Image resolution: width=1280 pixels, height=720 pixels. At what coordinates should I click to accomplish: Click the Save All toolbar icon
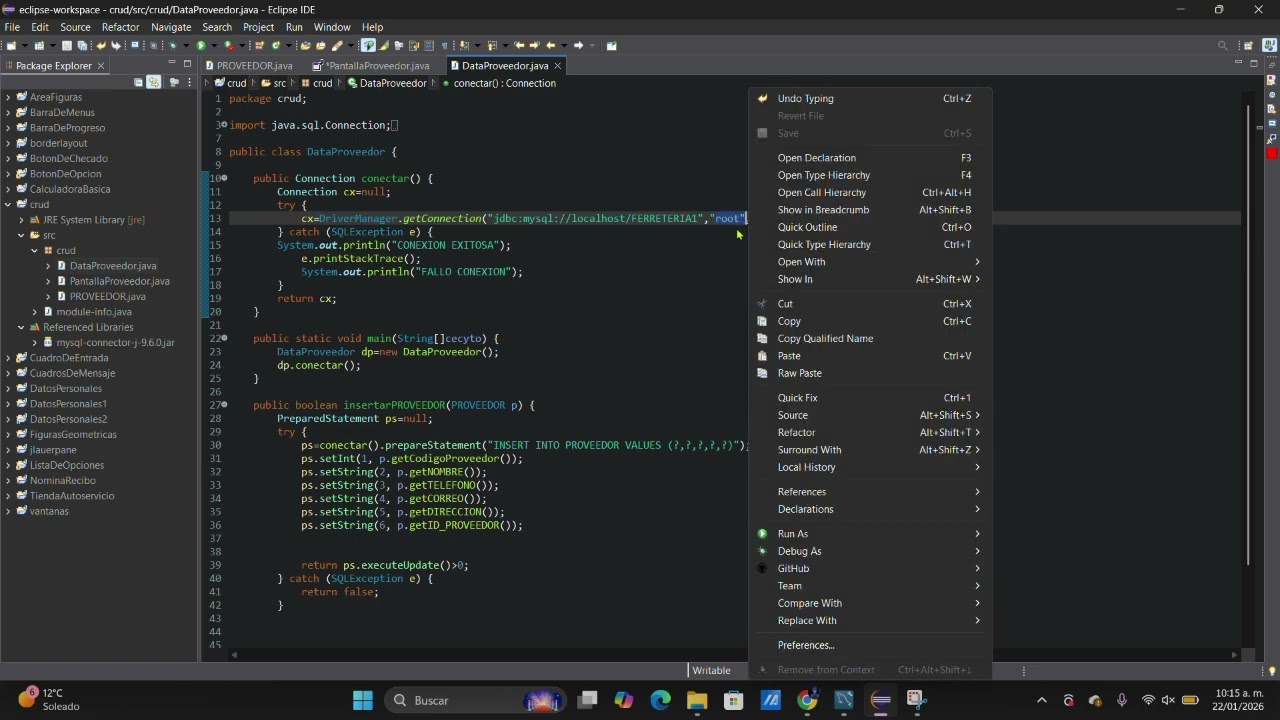(x=82, y=45)
